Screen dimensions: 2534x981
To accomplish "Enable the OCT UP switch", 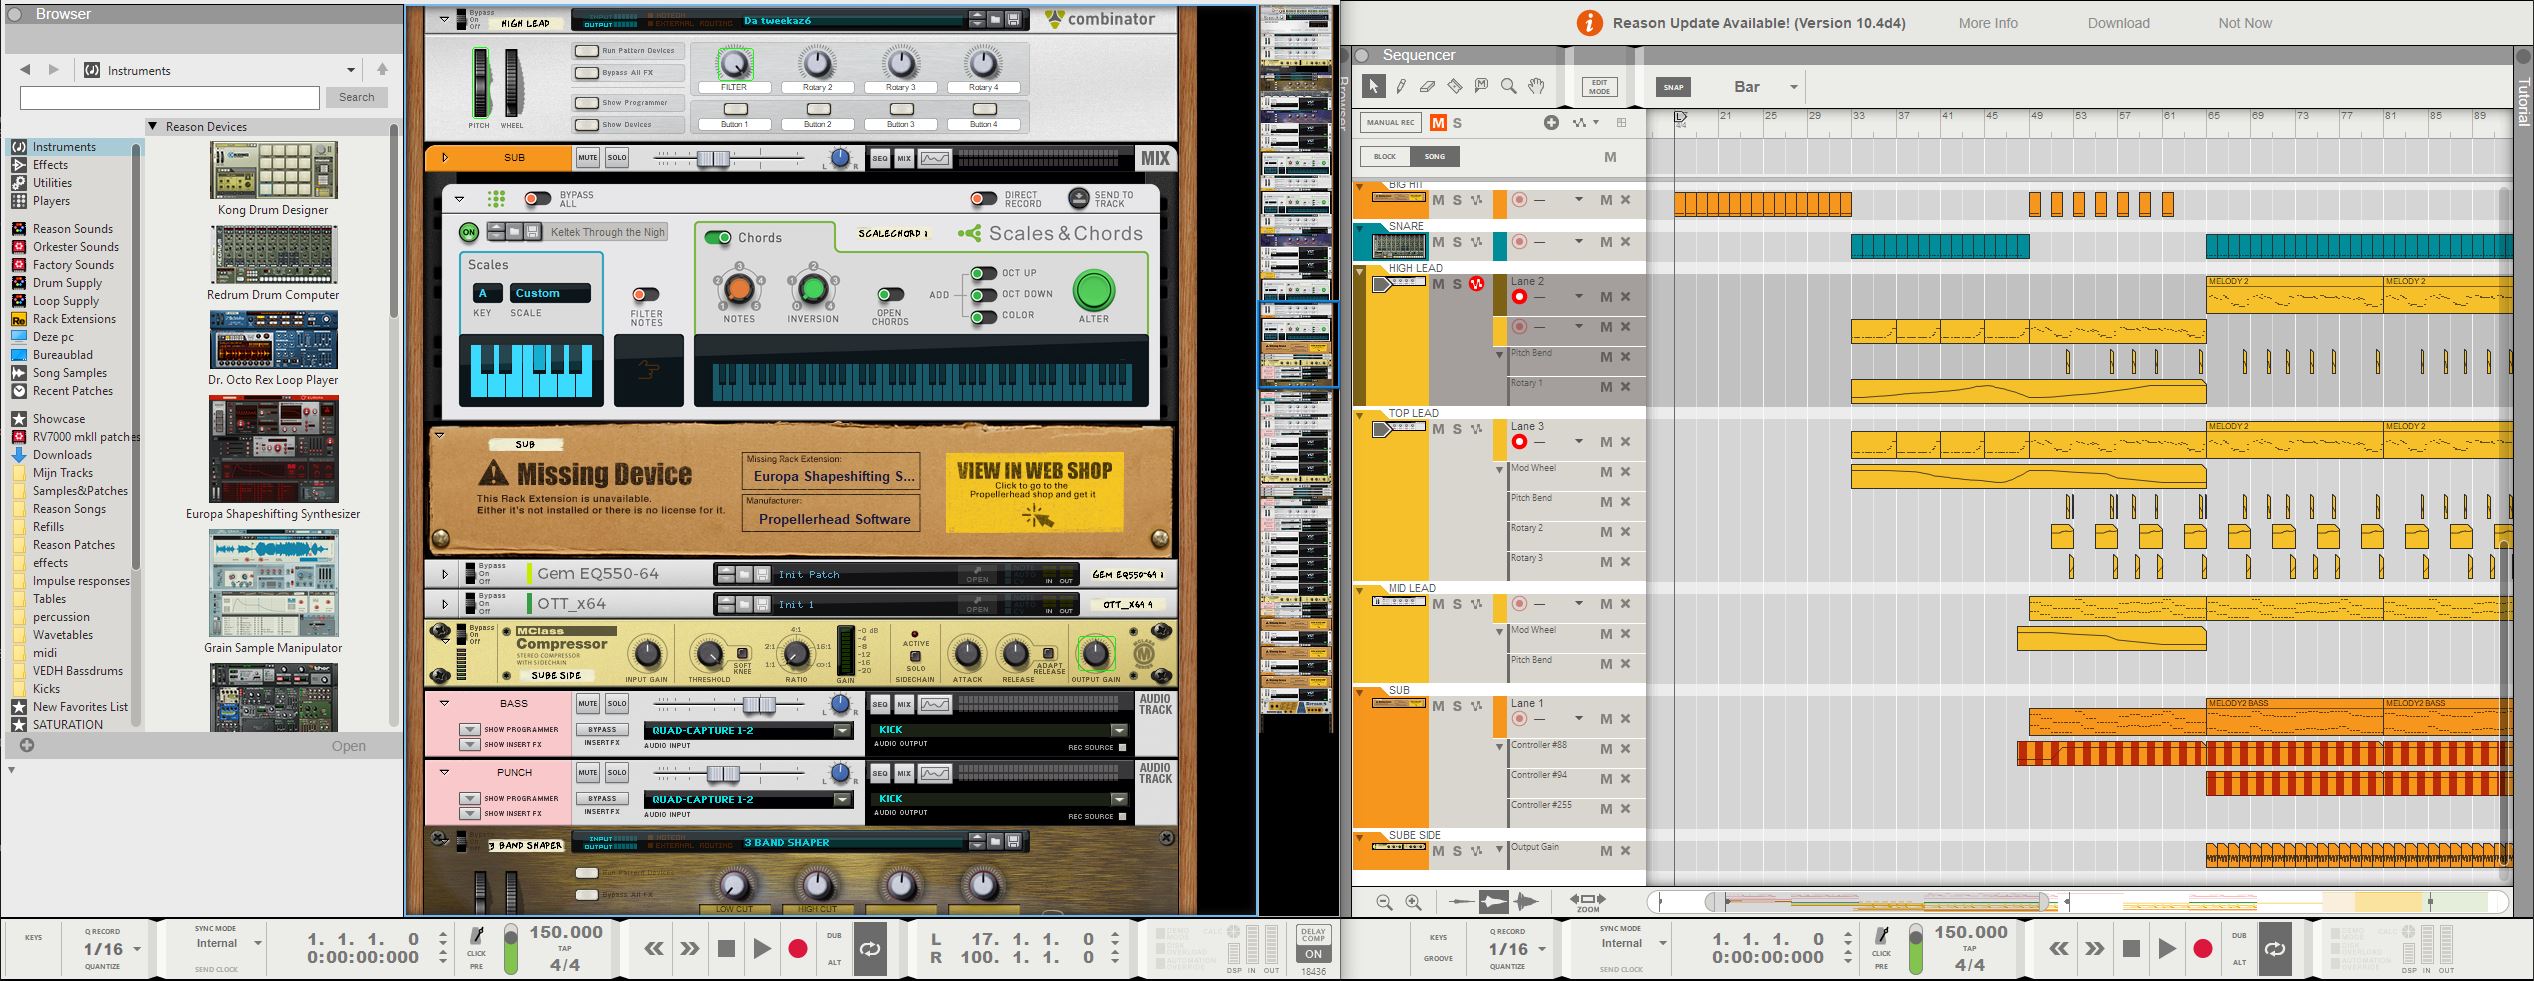I will [x=984, y=273].
